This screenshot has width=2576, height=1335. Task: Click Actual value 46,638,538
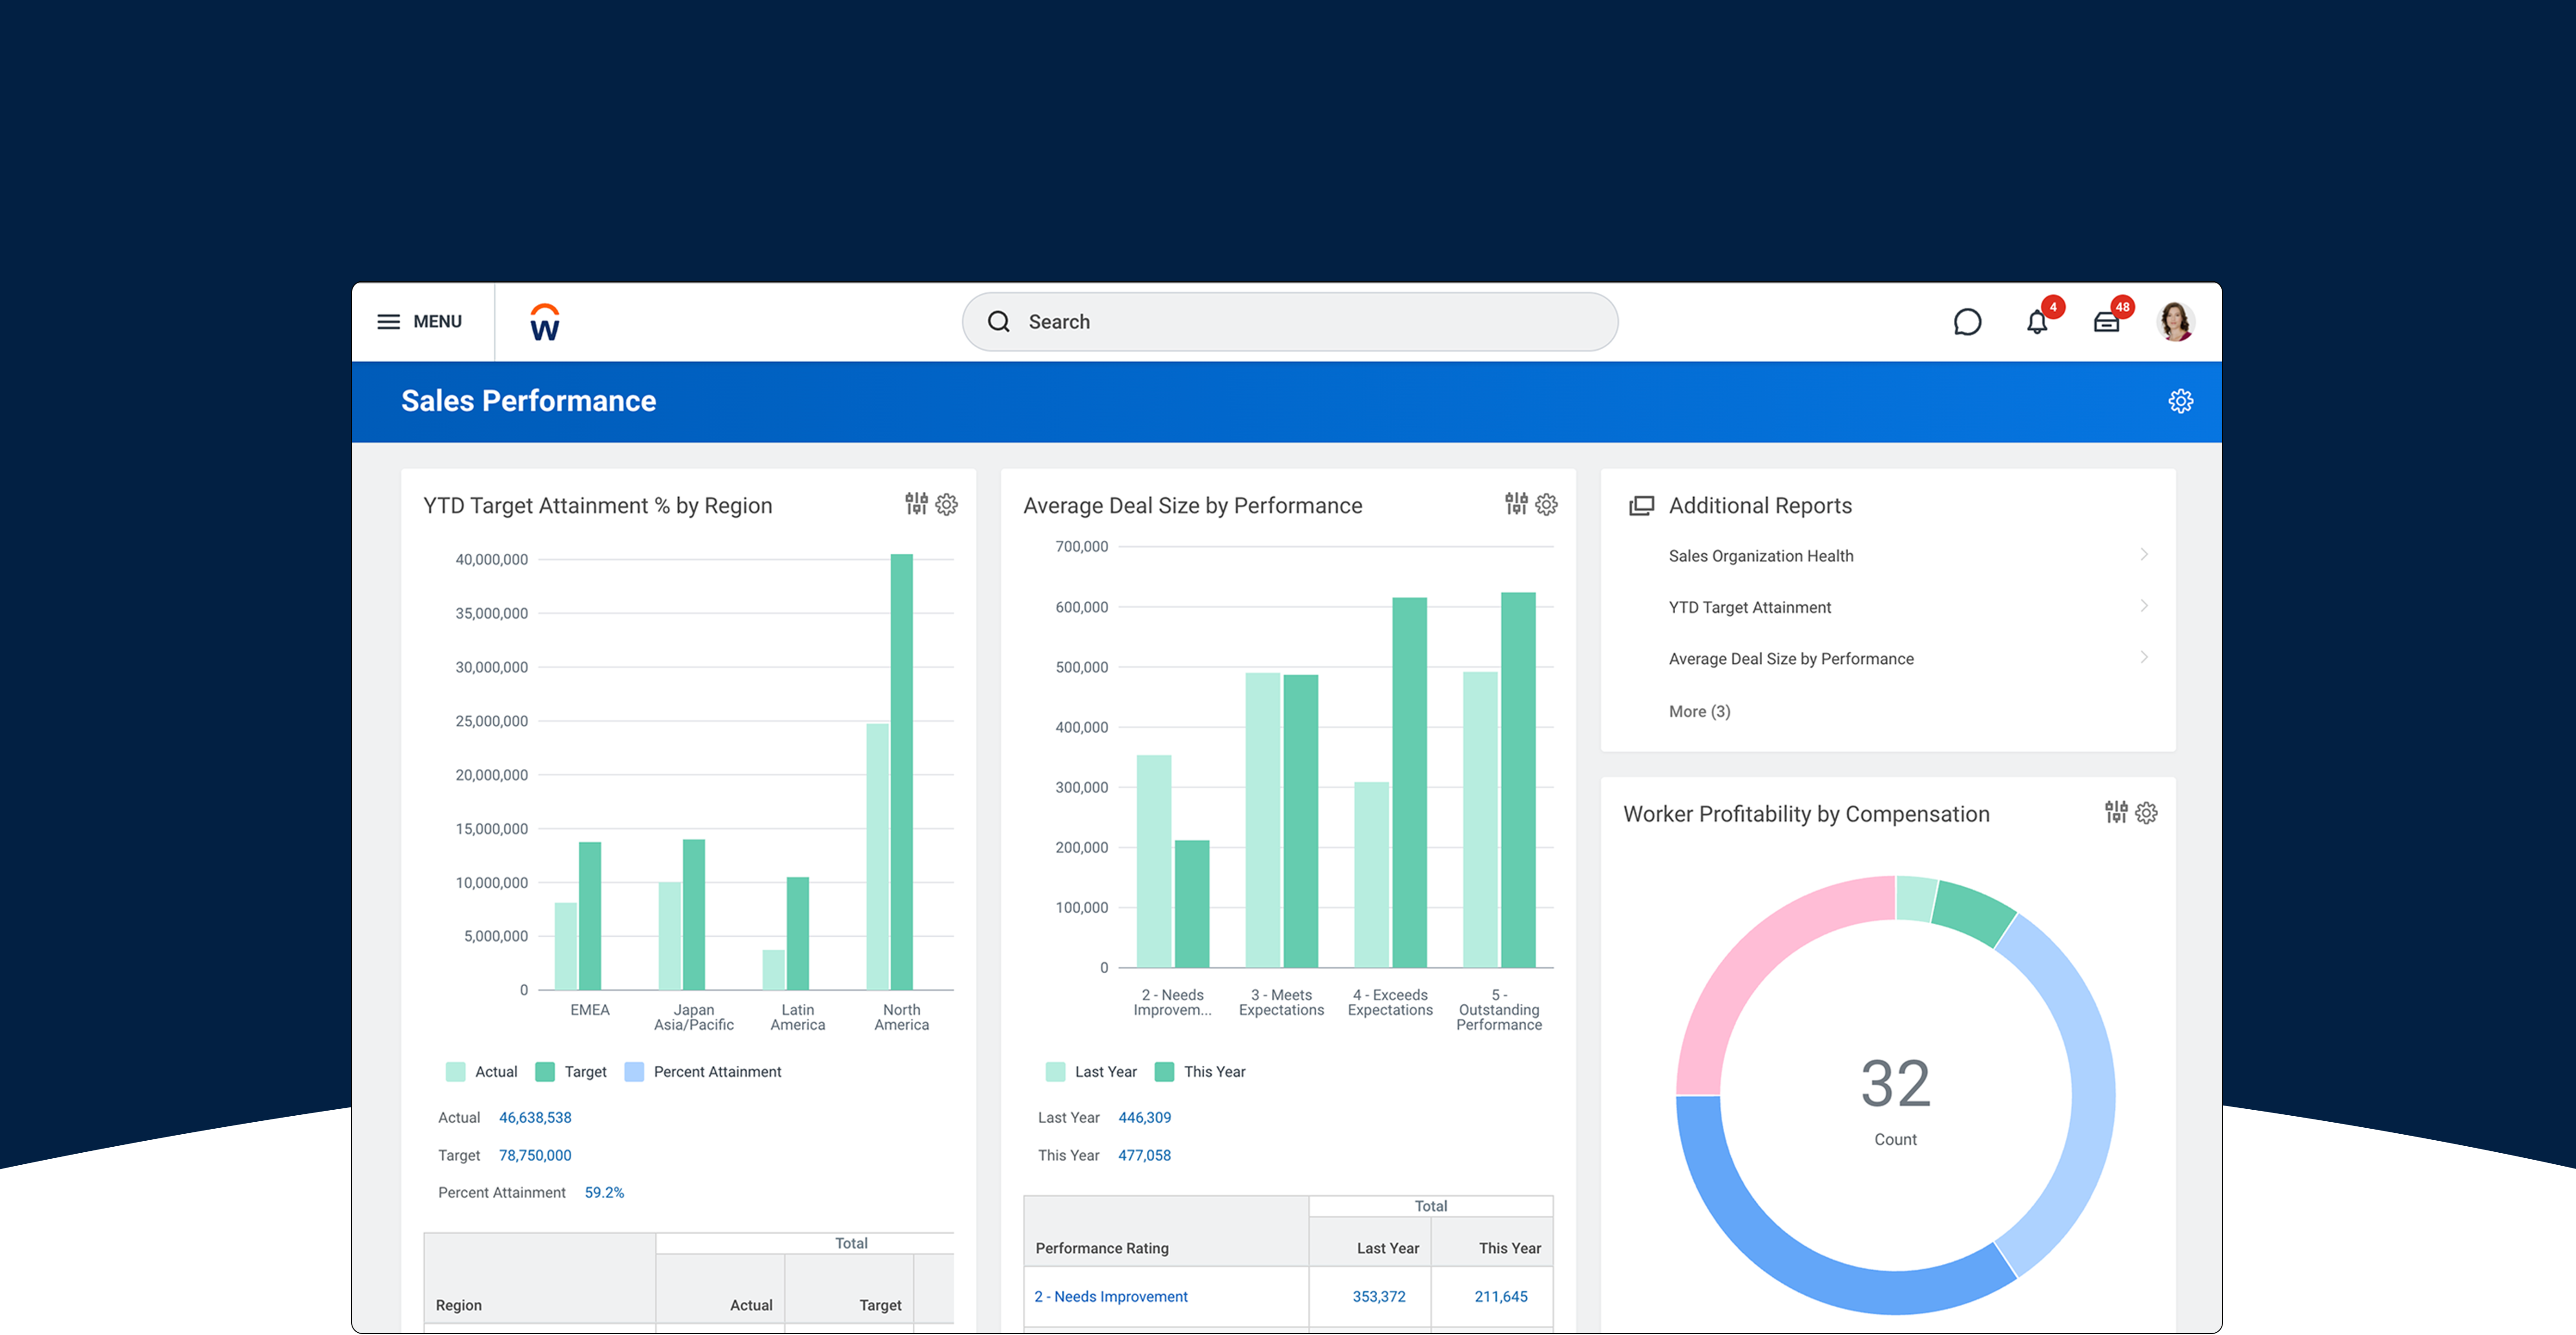pos(535,1118)
